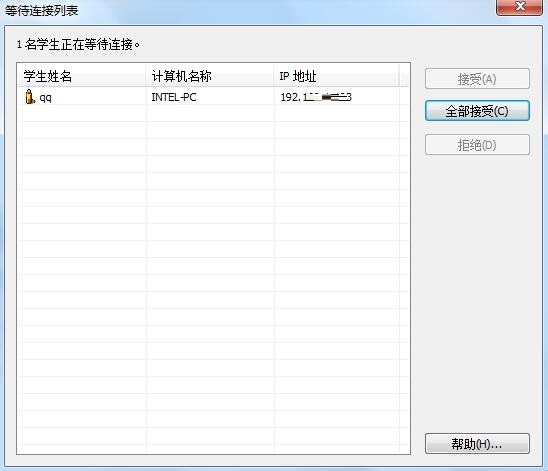The width and height of the screenshot is (548, 471).
Task: Click the text 1 名学生正在等待连接。
Action: tap(78, 44)
